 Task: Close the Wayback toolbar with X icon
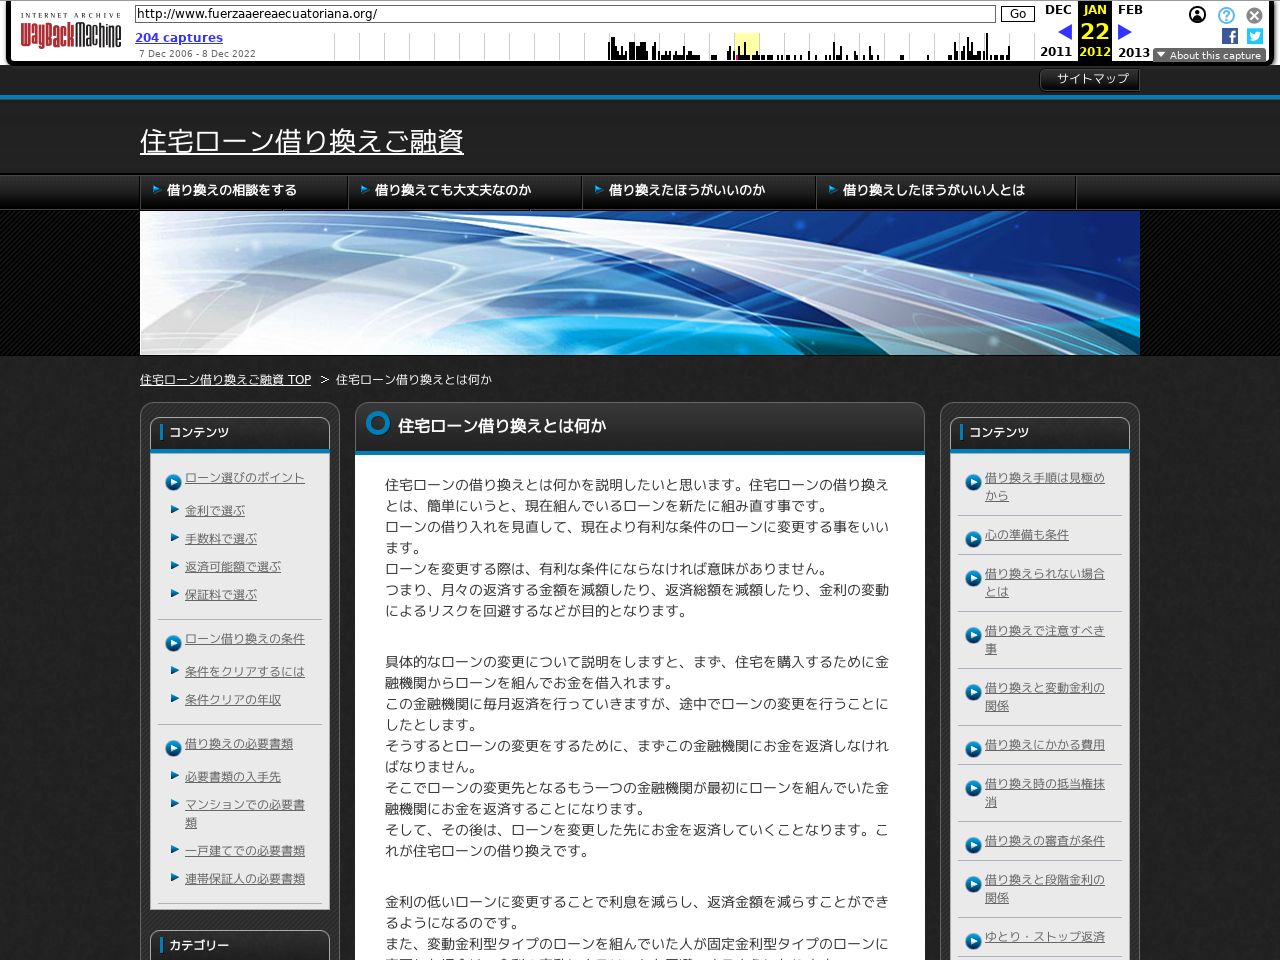click(1254, 15)
